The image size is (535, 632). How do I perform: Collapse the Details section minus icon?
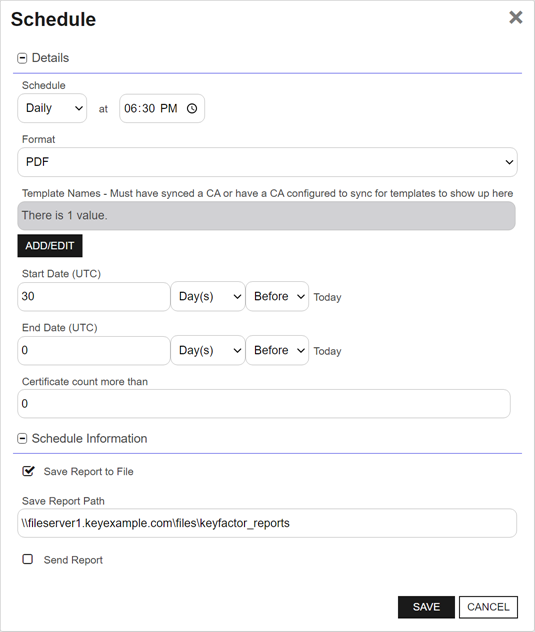click(x=22, y=58)
